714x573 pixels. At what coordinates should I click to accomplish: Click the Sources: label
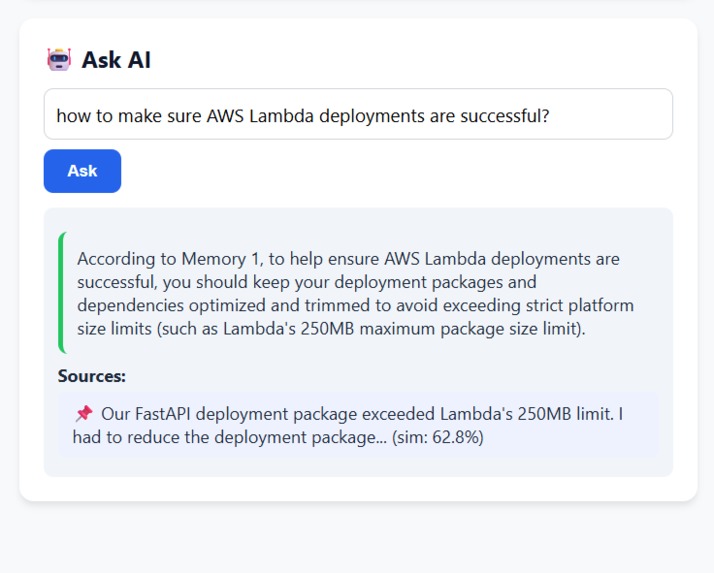tap(92, 376)
